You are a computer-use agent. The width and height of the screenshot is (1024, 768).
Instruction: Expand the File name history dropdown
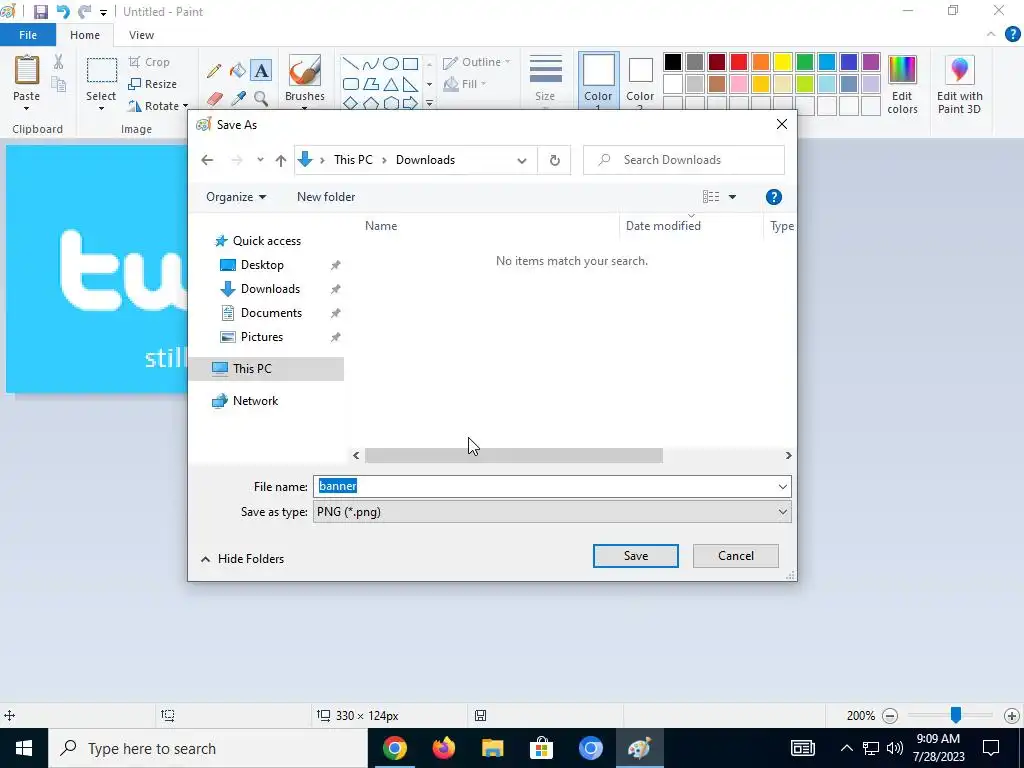[x=782, y=487]
